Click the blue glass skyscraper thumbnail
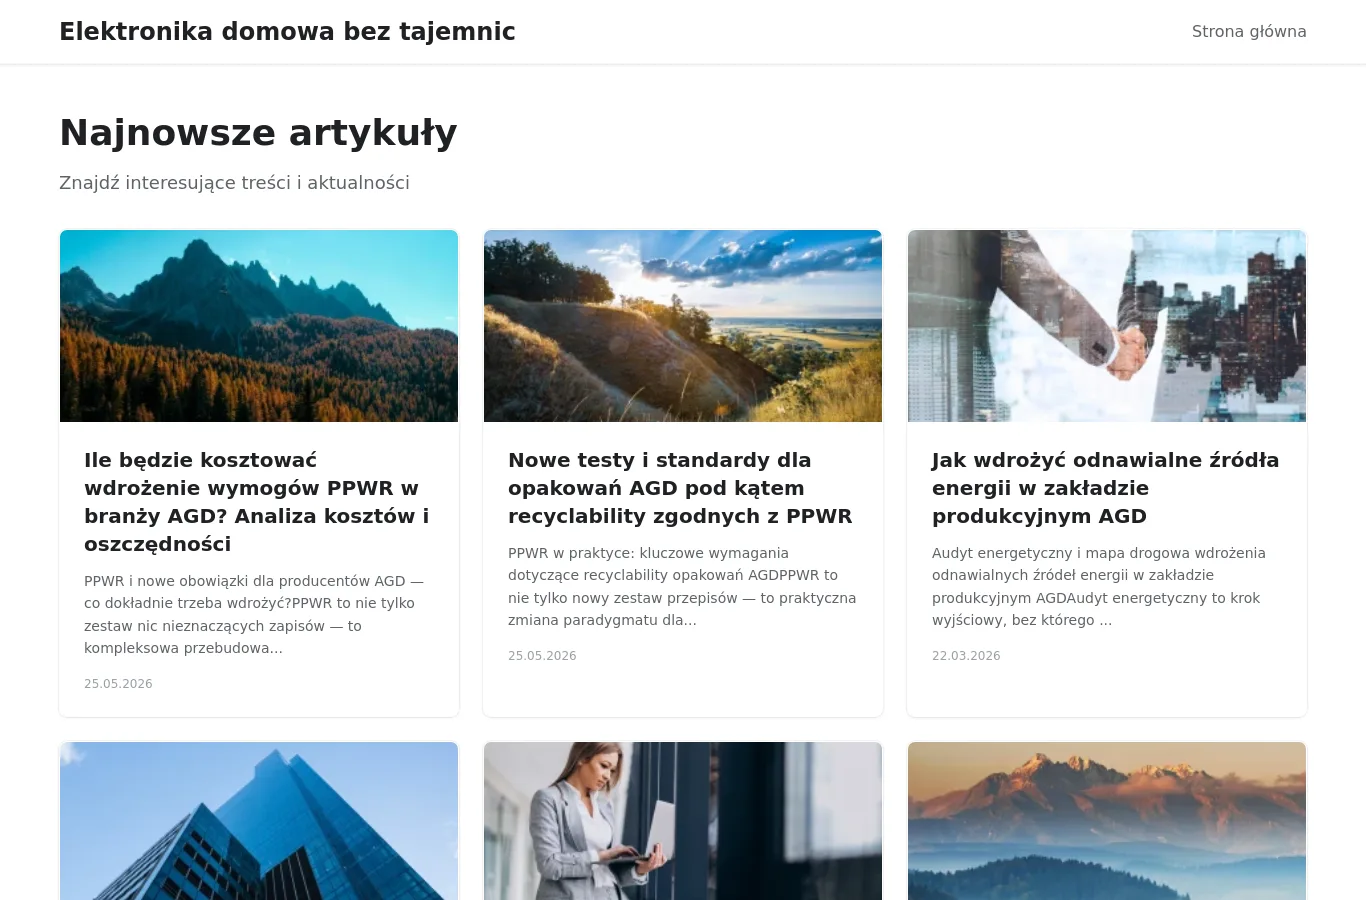This screenshot has width=1366, height=900. (259, 821)
